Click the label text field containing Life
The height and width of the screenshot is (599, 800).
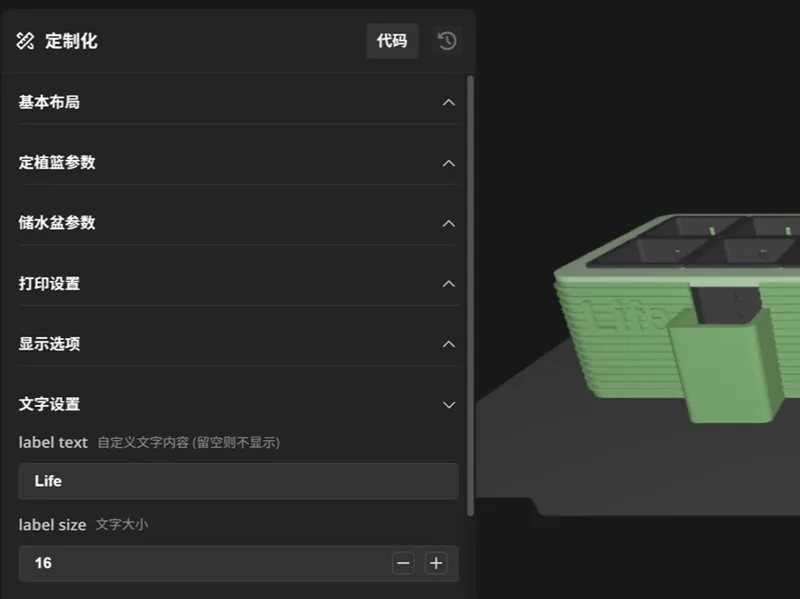238,481
